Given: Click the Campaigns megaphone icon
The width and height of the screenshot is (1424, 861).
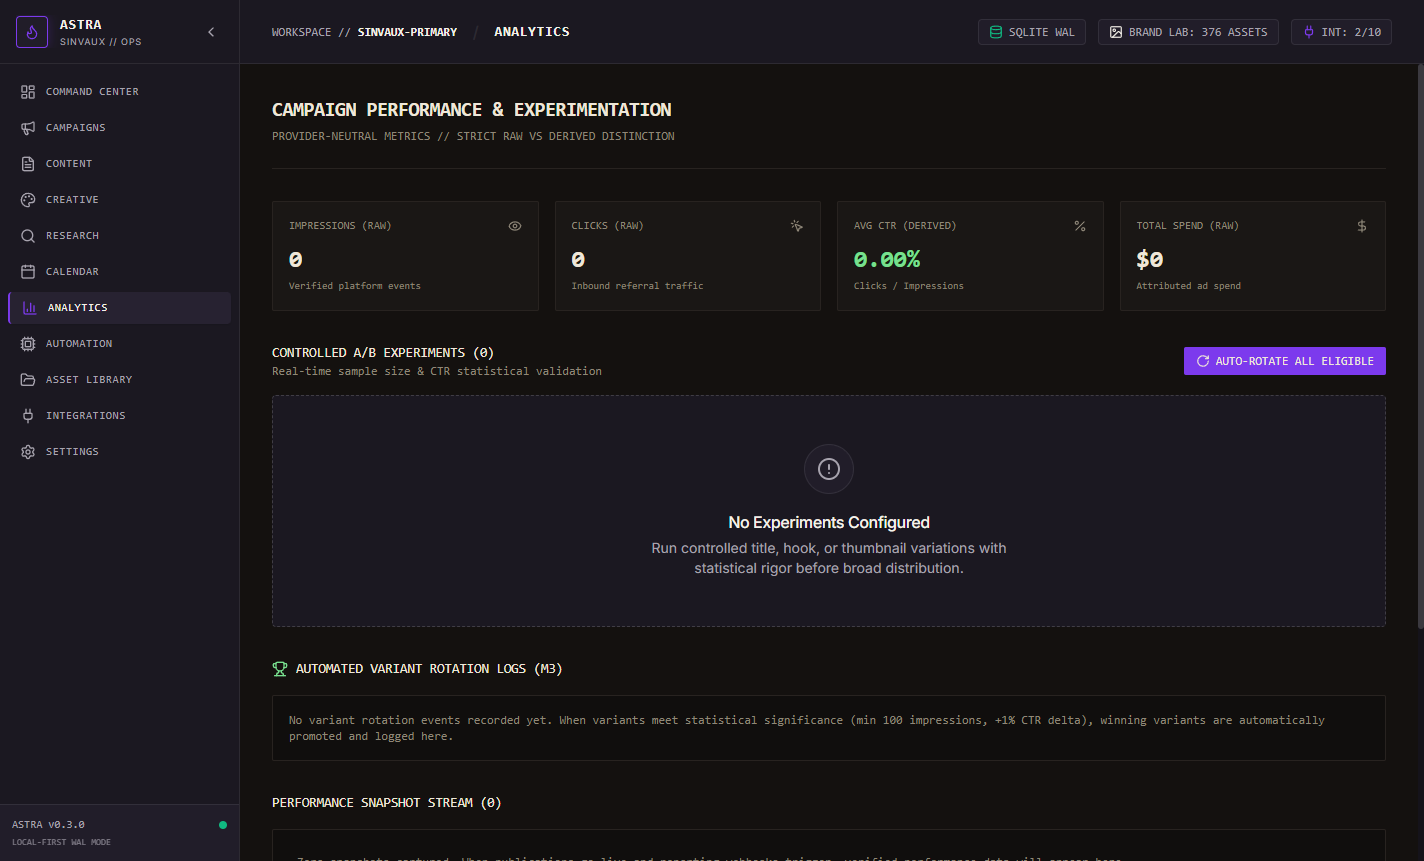Looking at the screenshot, I should [28, 128].
